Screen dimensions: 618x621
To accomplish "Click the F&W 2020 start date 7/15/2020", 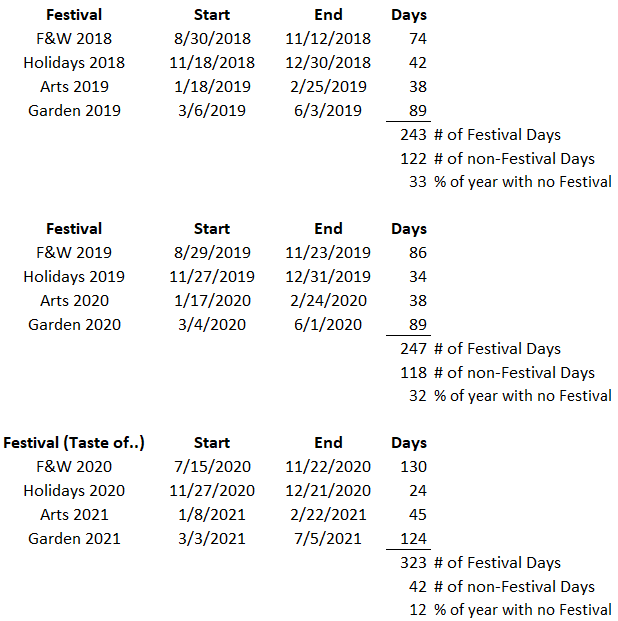I will [x=212, y=467].
